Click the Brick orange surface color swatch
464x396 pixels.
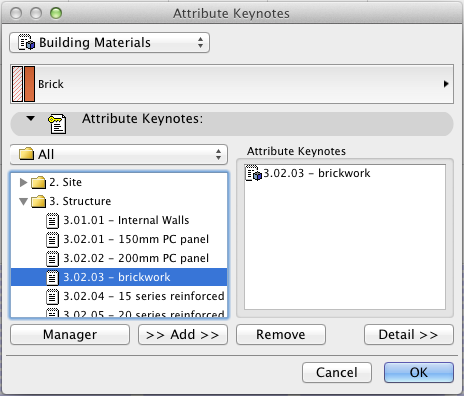click(29, 84)
